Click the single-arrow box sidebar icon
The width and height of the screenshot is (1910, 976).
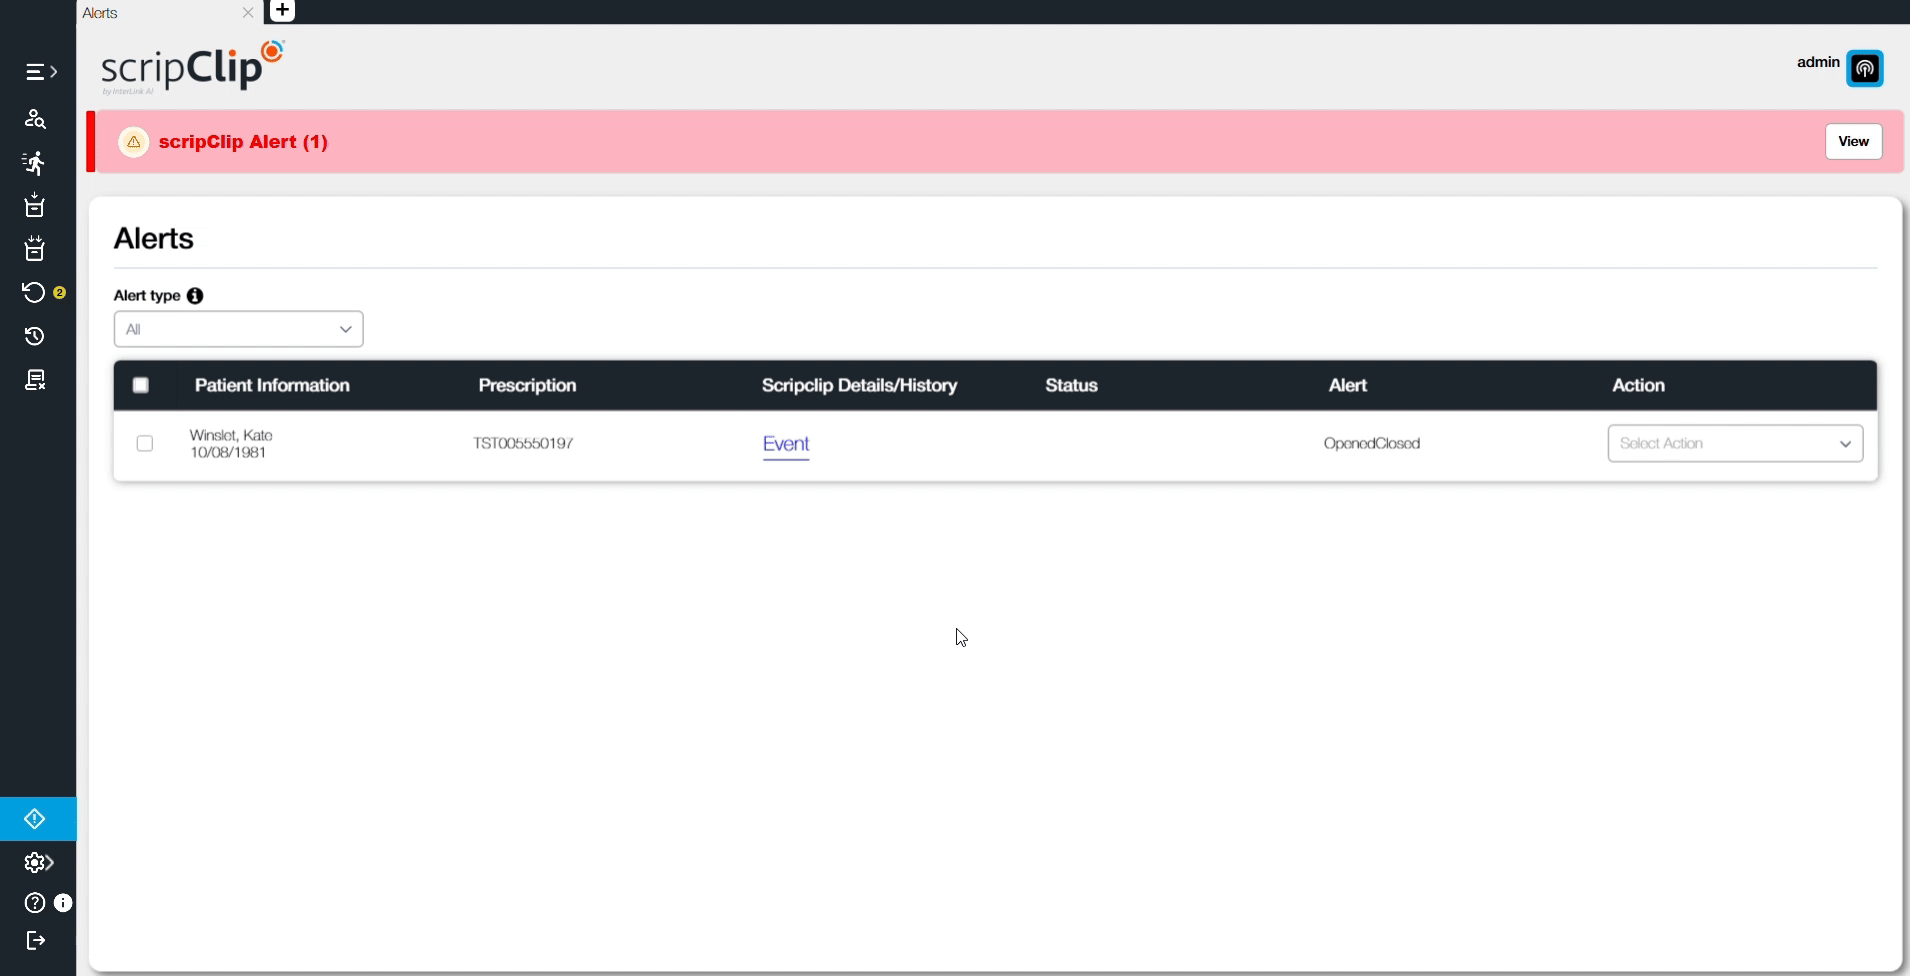point(35,206)
